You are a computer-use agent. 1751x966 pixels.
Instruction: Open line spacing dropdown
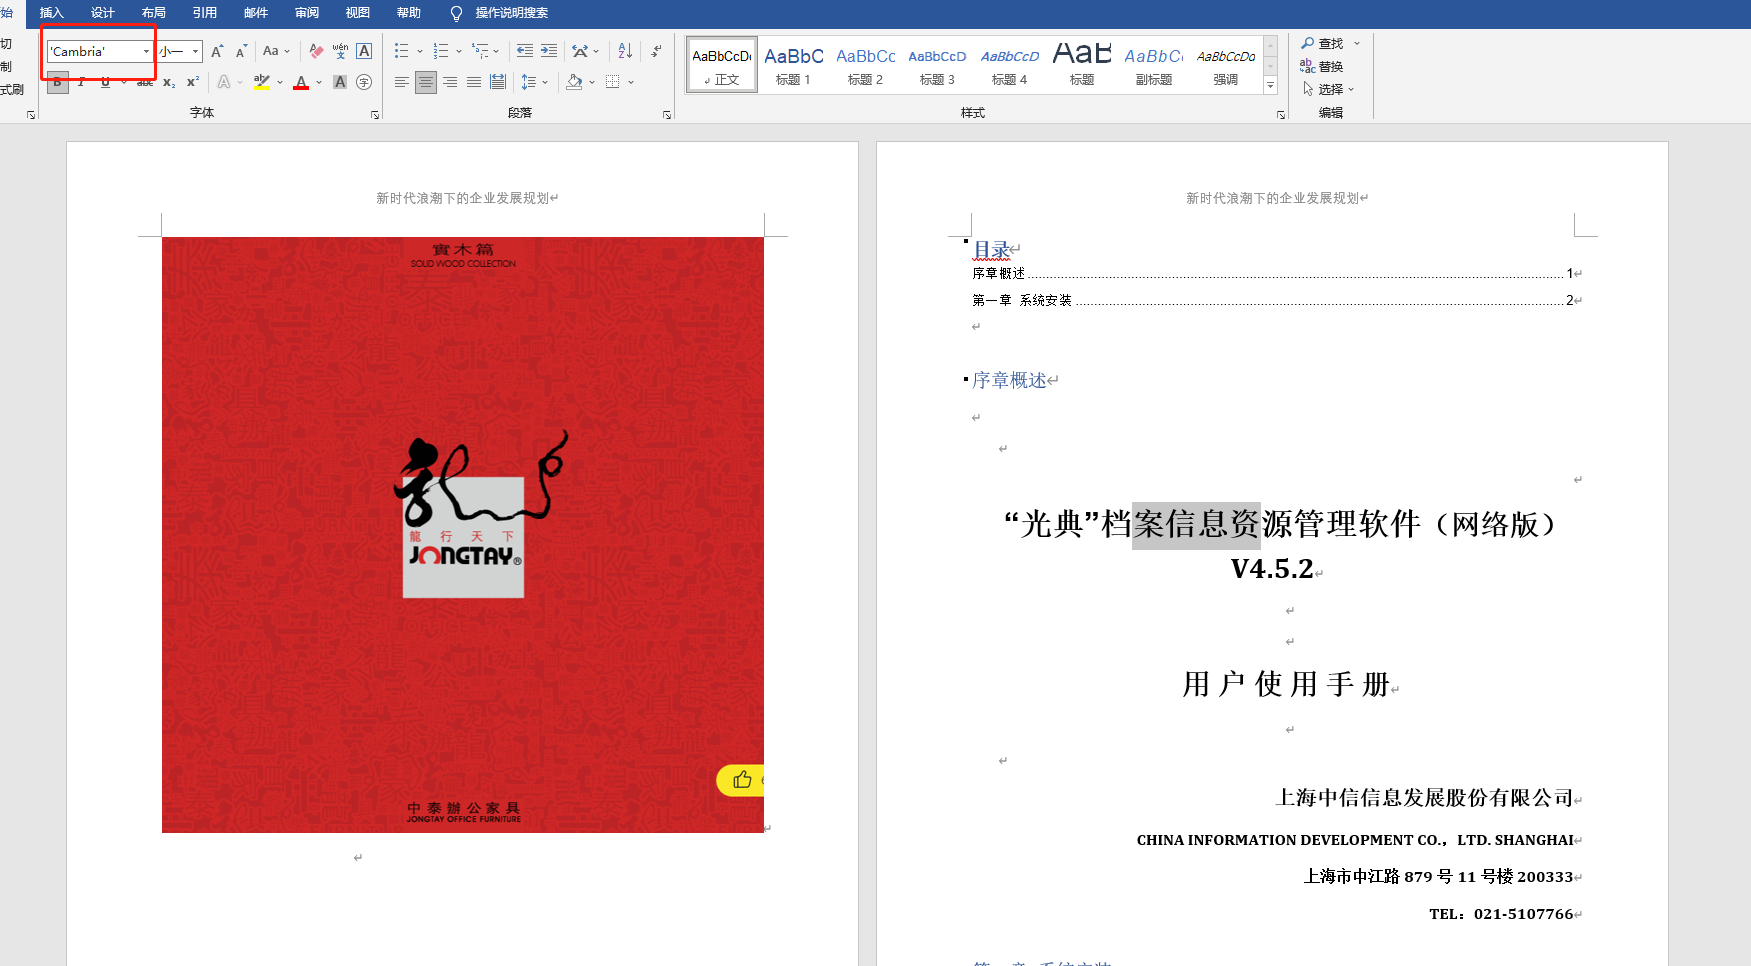pyautogui.click(x=534, y=82)
